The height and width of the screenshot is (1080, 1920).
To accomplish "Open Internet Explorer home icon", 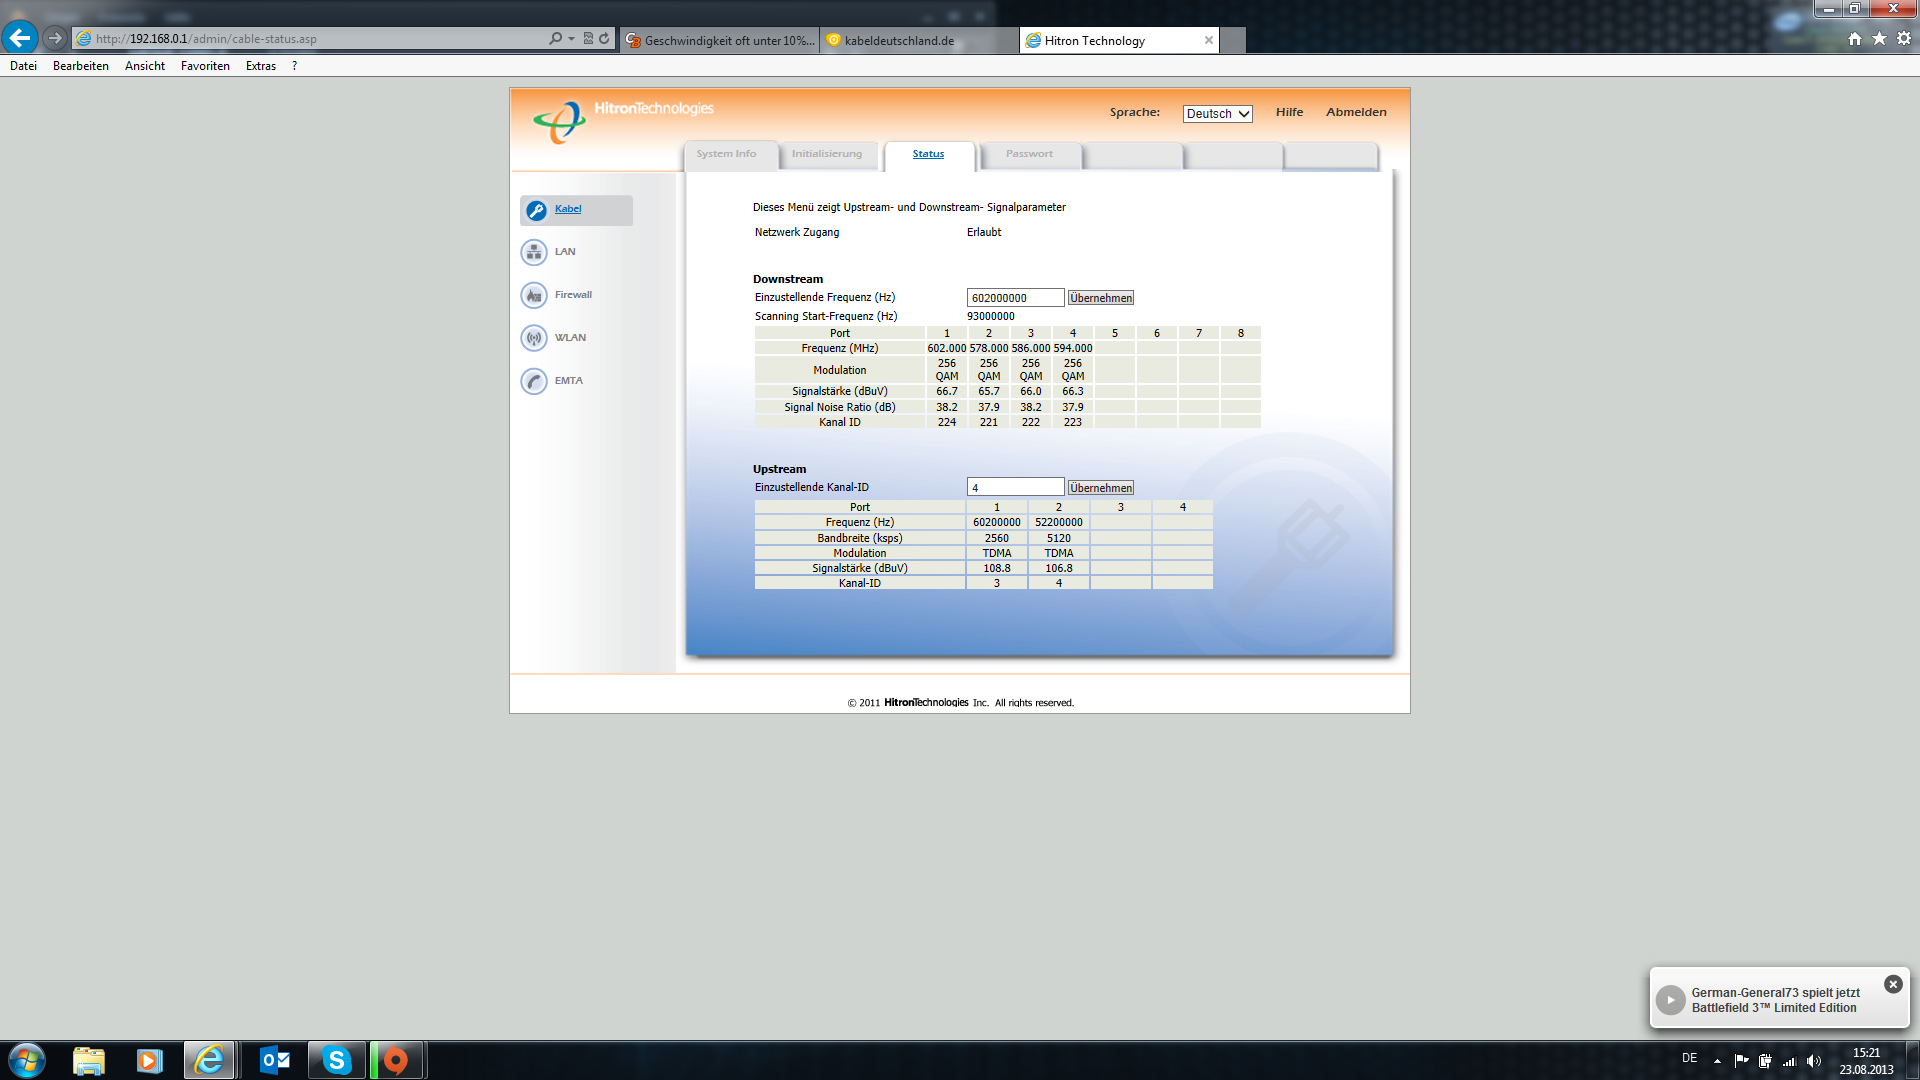I will point(1855,39).
